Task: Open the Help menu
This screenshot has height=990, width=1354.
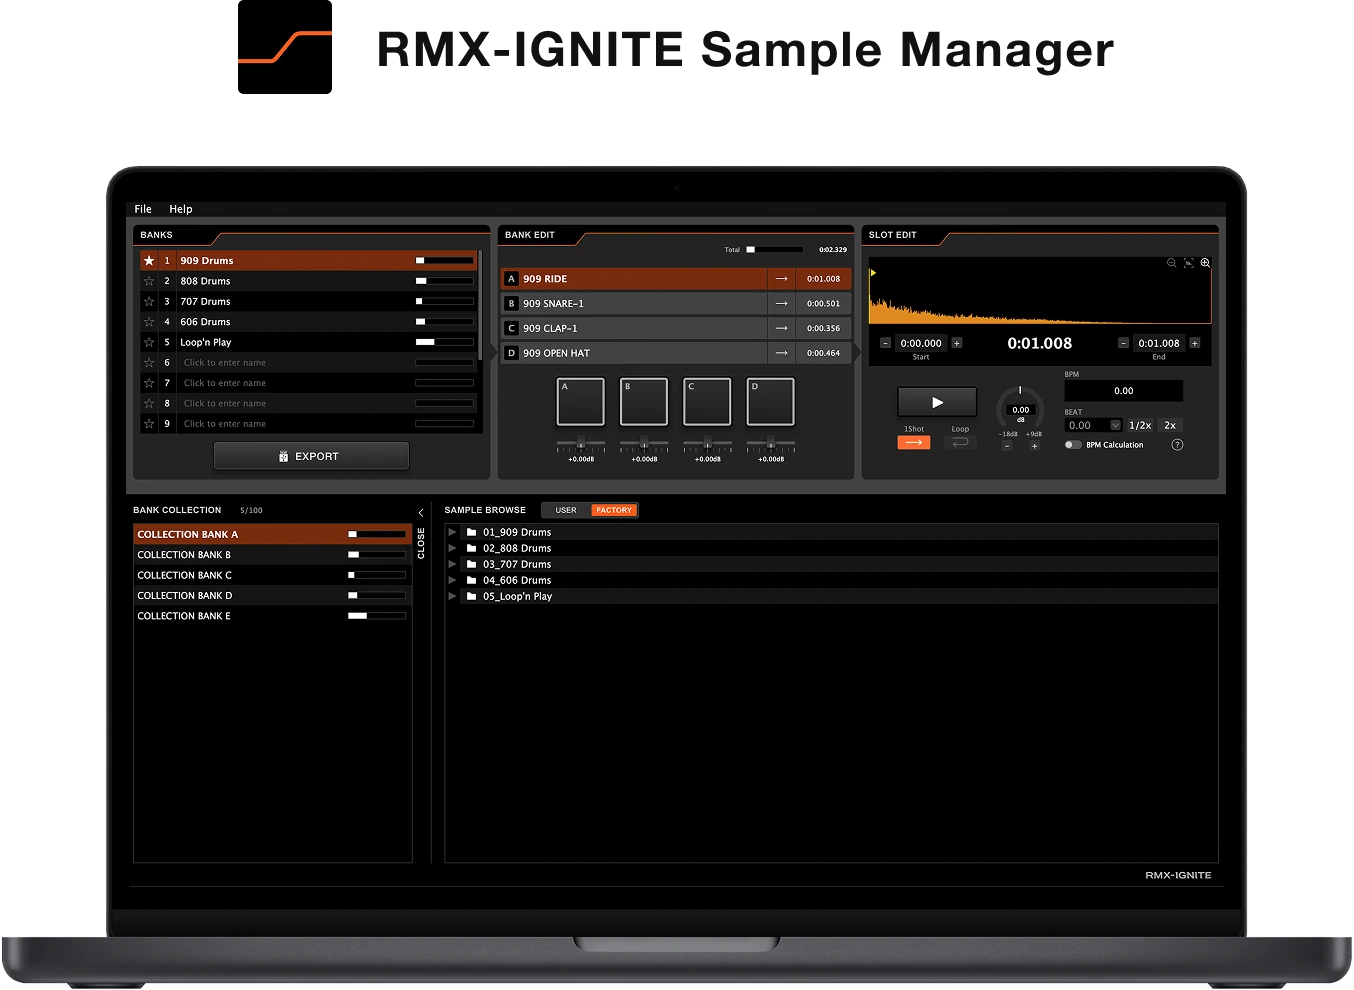Action: 180,209
